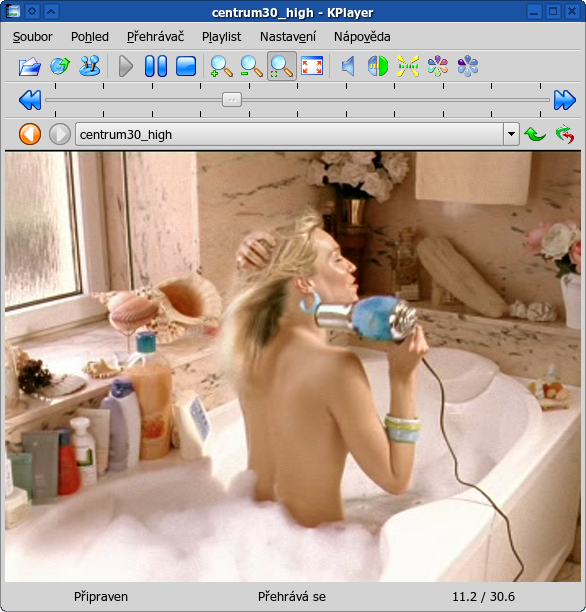Open the saturation control icon
The width and height of the screenshot is (586, 612).
point(468,66)
